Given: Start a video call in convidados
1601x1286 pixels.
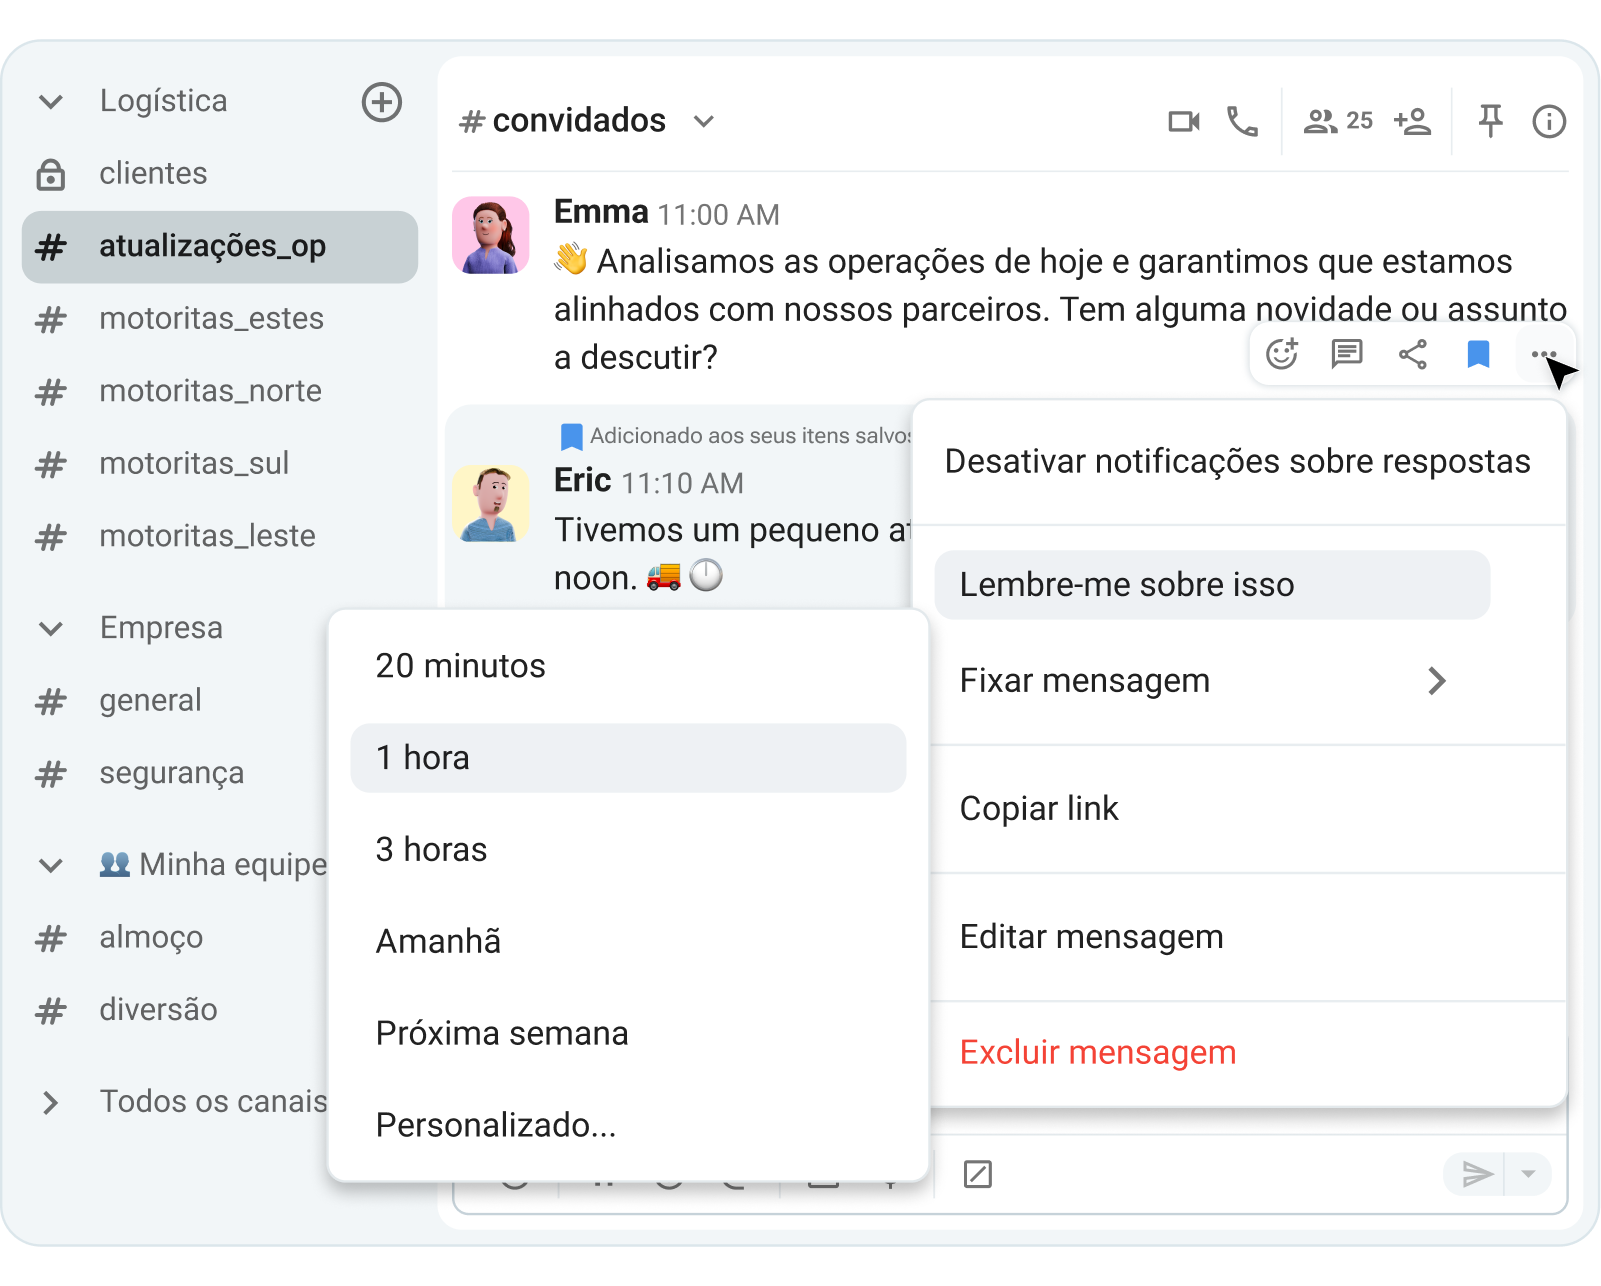Looking at the screenshot, I should point(1184,122).
